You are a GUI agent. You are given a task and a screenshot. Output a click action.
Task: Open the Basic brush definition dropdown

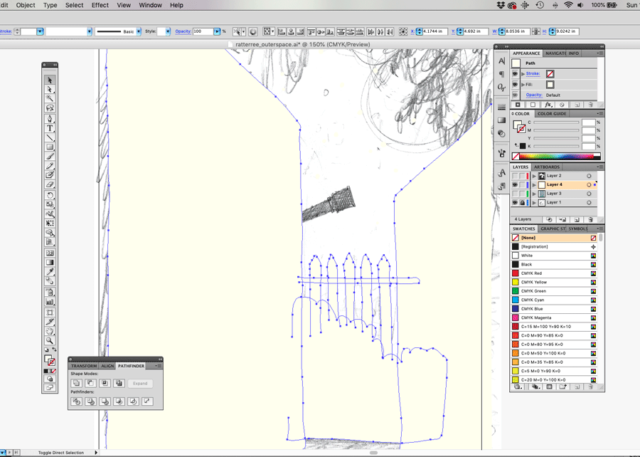(x=139, y=31)
